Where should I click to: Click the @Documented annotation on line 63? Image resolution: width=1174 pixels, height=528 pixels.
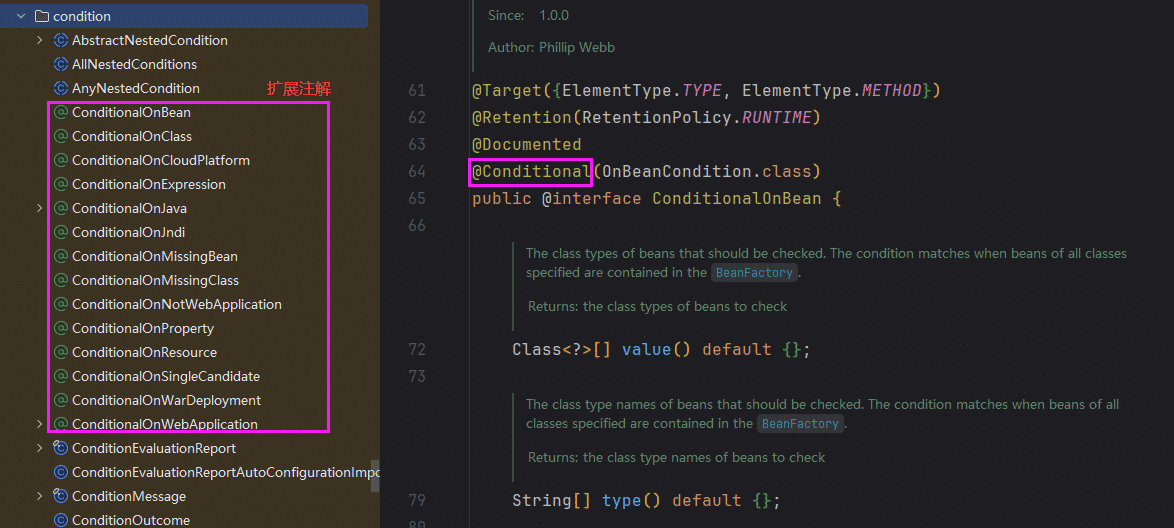pyautogui.click(x=526, y=145)
